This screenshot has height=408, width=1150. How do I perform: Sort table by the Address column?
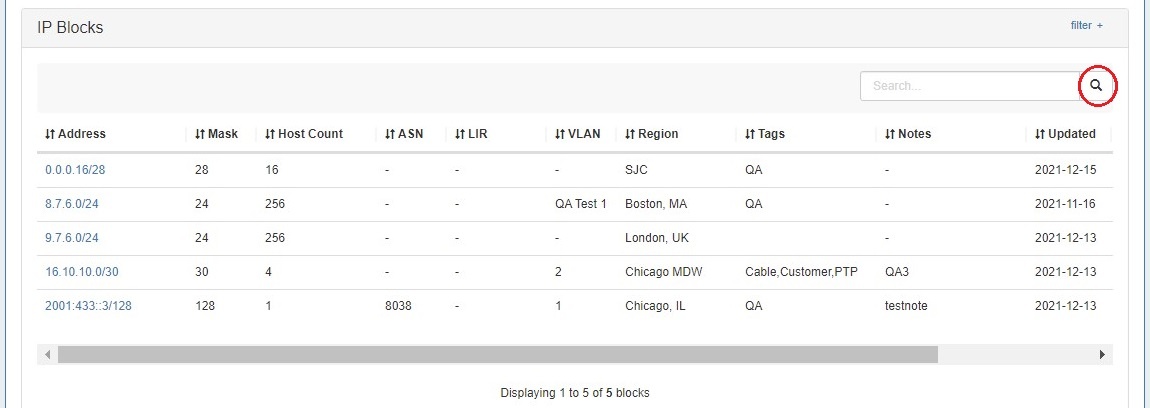click(x=76, y=134)
